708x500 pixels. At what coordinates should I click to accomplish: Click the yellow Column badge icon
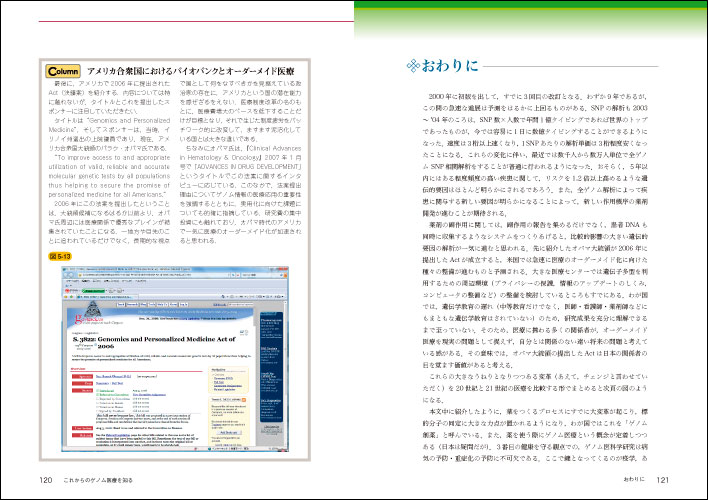point(61,72)
